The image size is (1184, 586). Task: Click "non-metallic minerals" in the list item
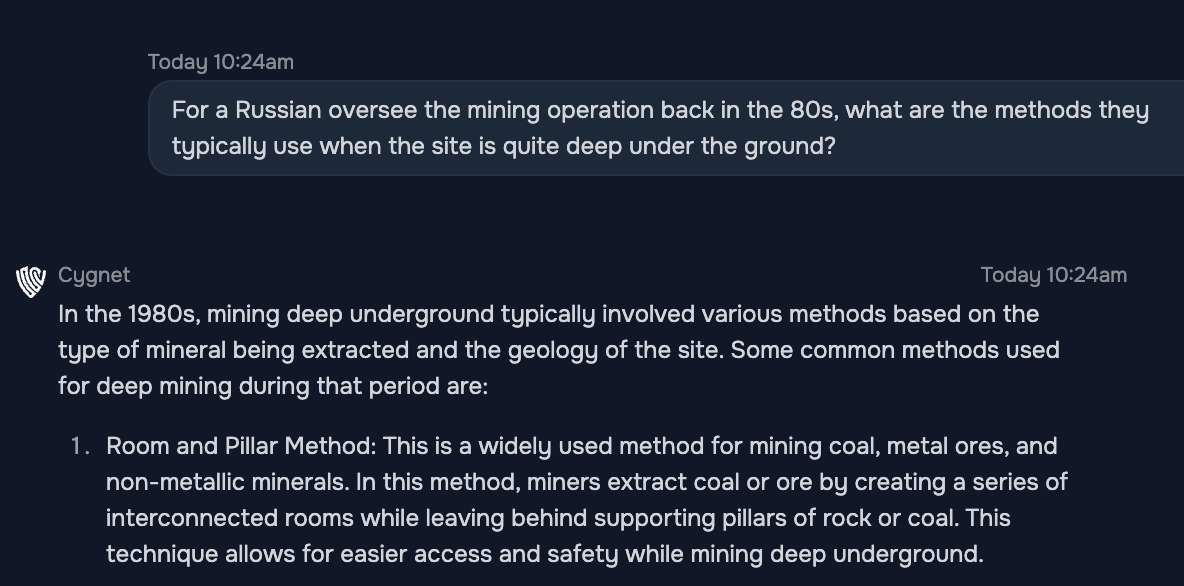pyautogui.click(x=225, y=482)
